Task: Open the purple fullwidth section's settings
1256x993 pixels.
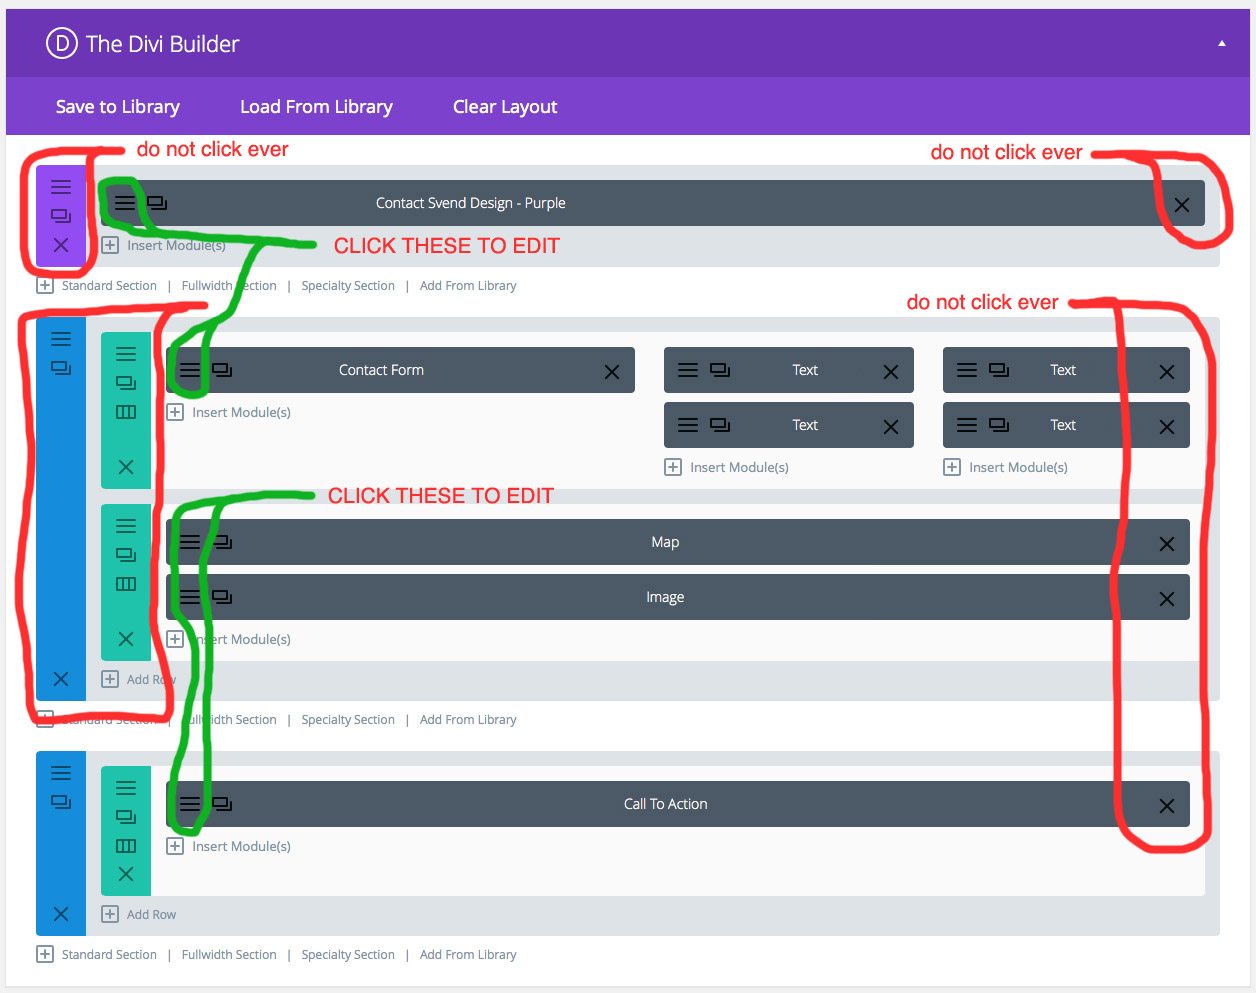Action: point(61,187)
